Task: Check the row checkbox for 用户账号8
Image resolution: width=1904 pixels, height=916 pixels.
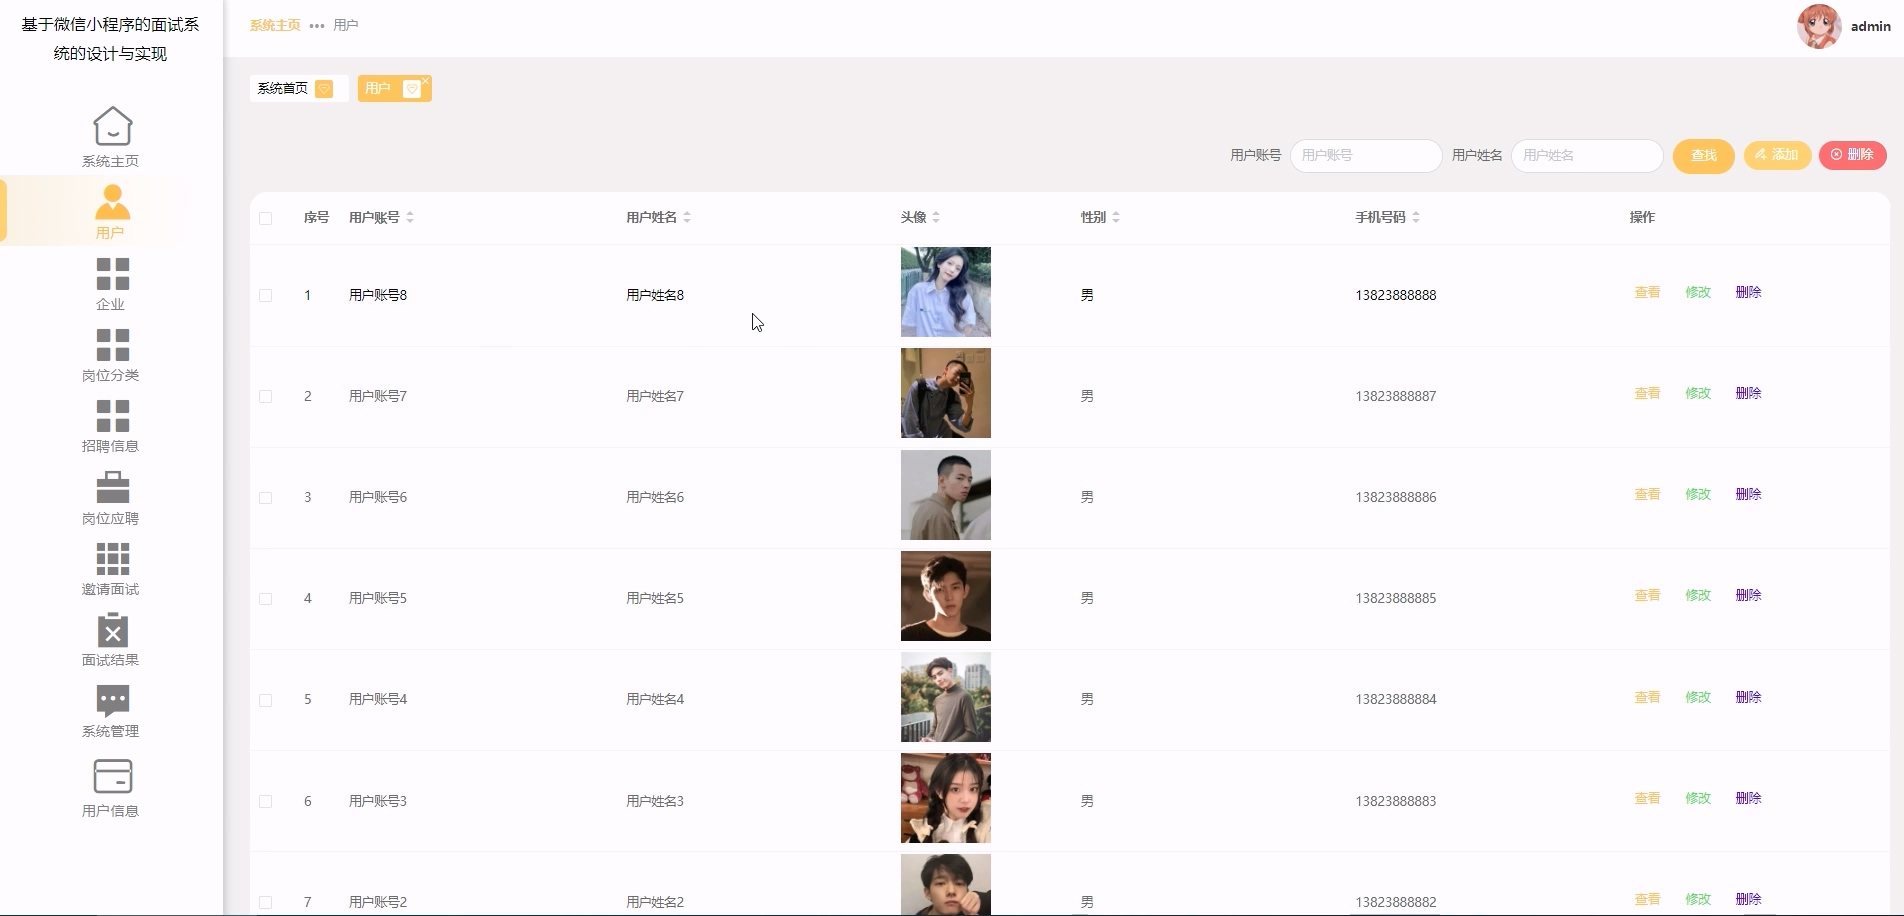Action: click(x=266, y=295)
